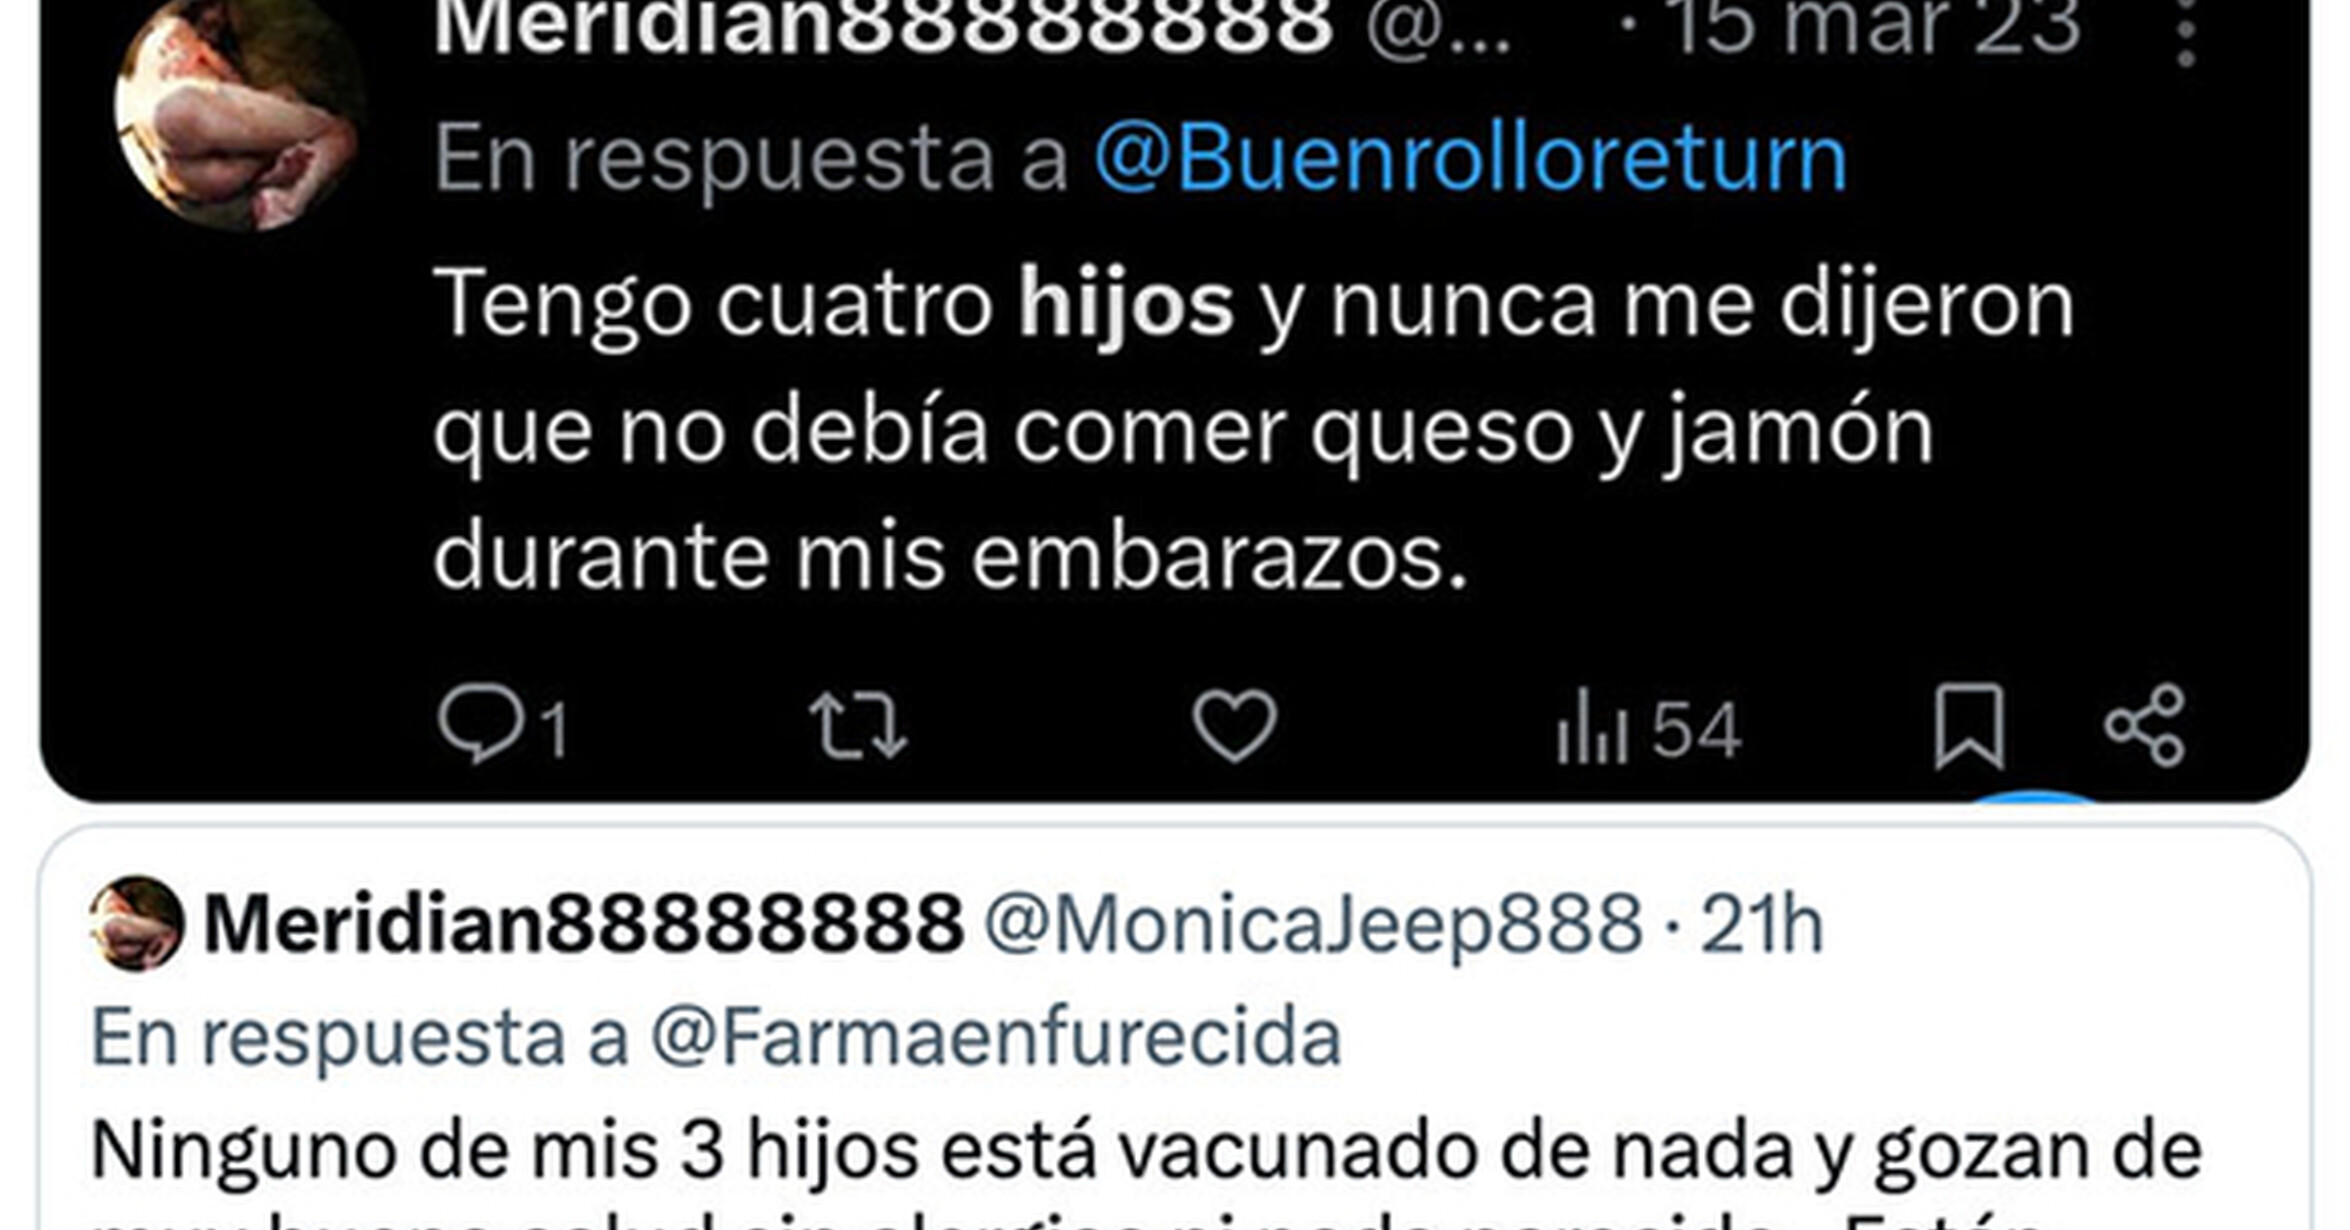Open the large Meridian88888888 profile avatar

coord(240,112)
